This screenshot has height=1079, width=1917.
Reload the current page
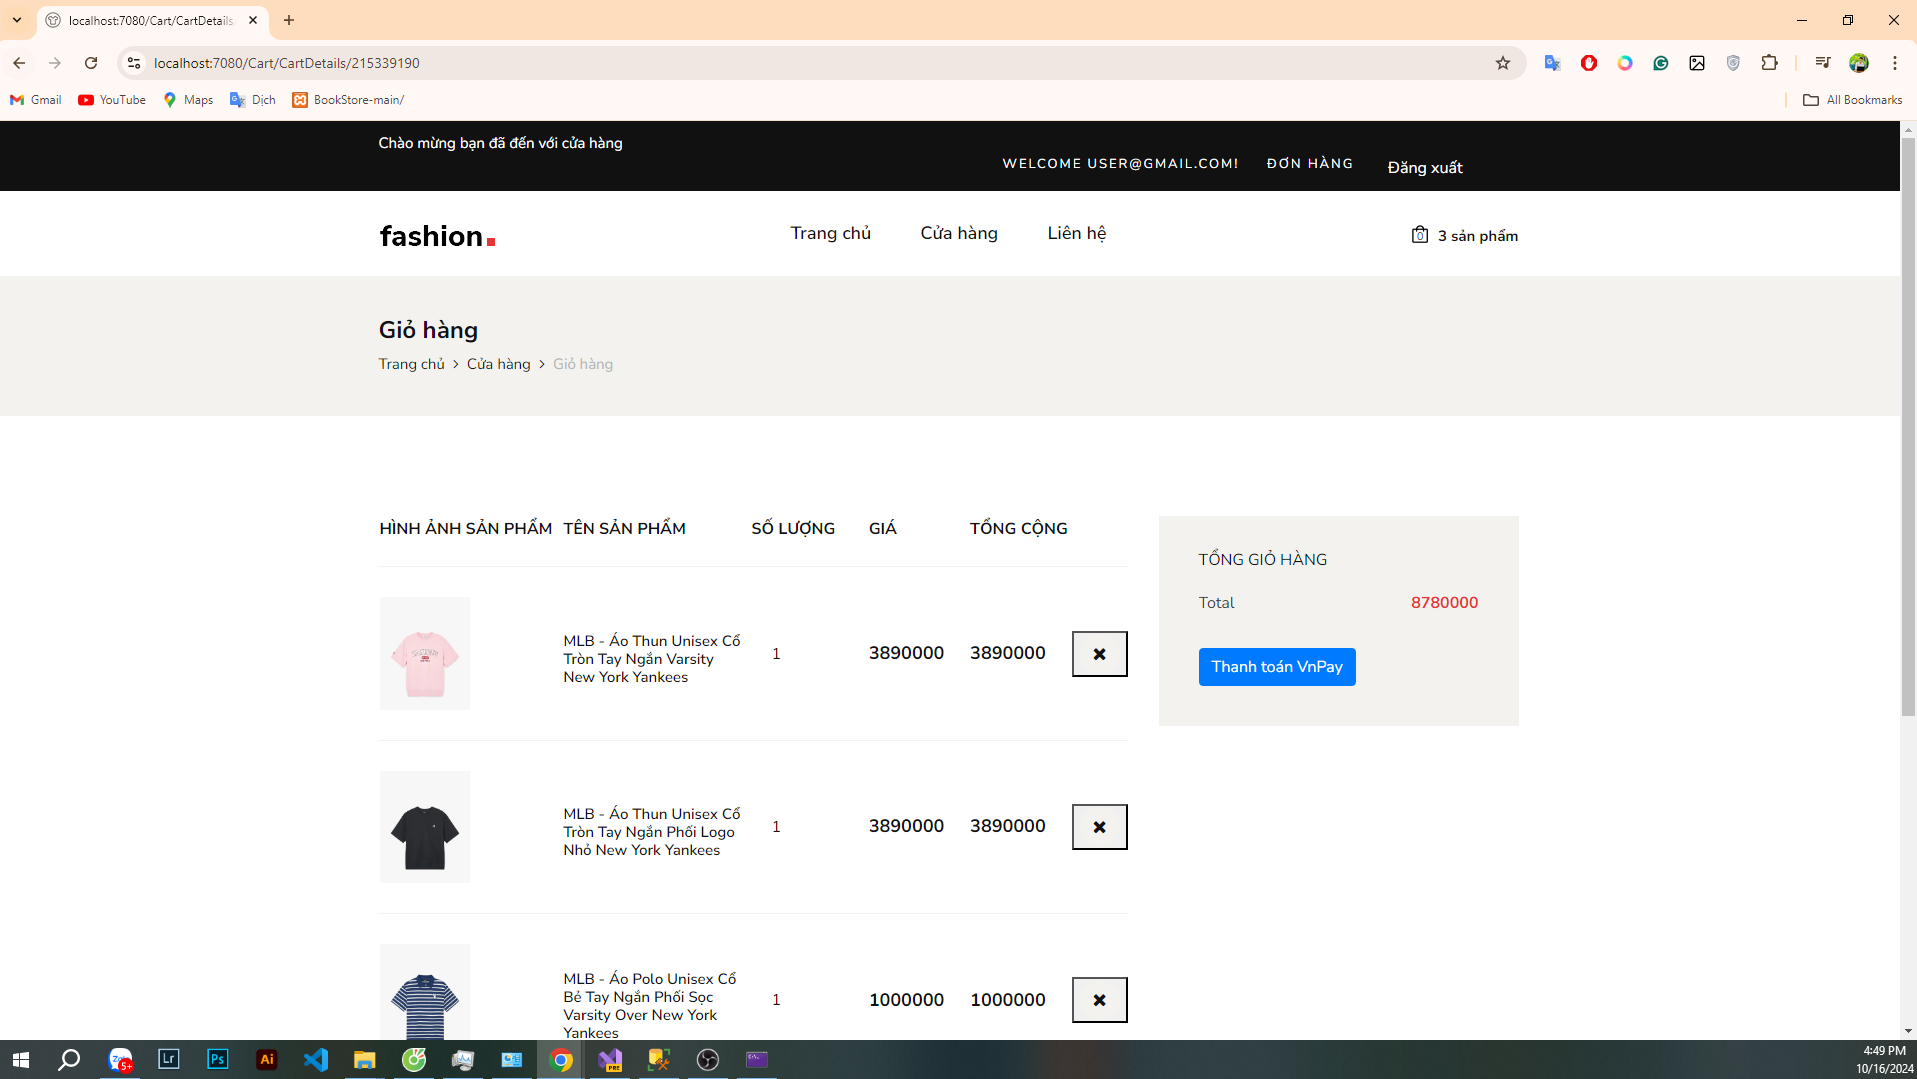pyautogui.click(x=91, y=63)
